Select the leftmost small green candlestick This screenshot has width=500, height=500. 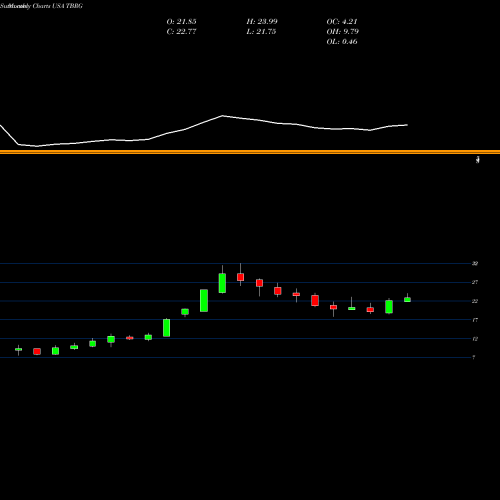pos(18,349)
